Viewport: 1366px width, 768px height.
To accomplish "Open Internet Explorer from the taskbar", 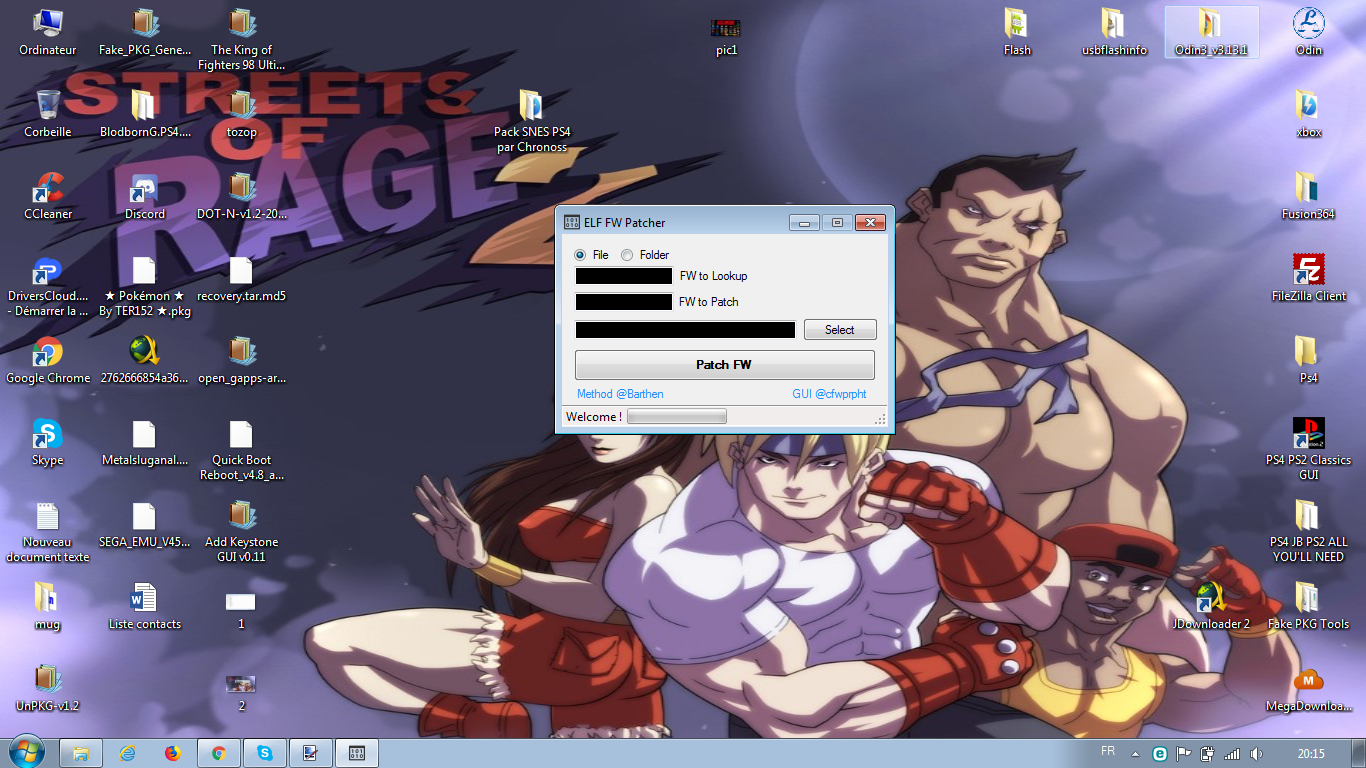I will tap(127, 753).
